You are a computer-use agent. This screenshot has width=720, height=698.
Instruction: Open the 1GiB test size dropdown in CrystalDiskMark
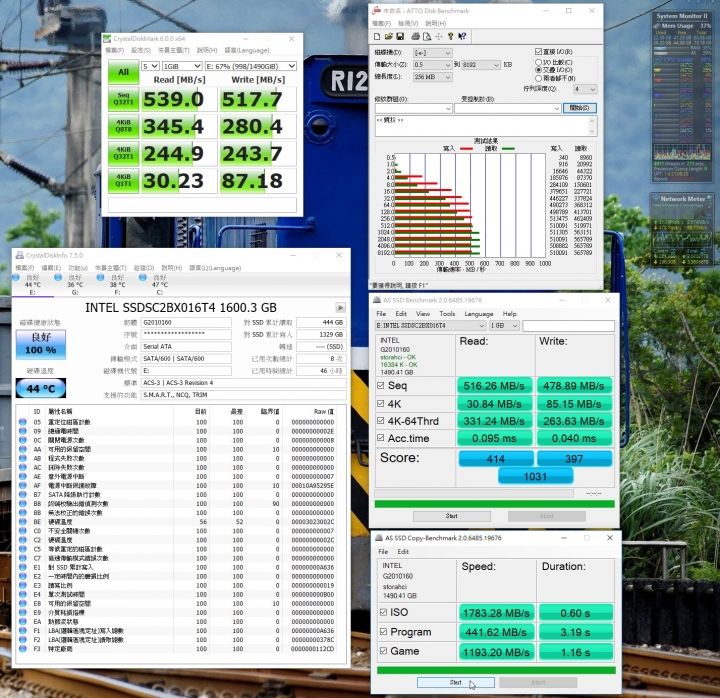[182, 66]
